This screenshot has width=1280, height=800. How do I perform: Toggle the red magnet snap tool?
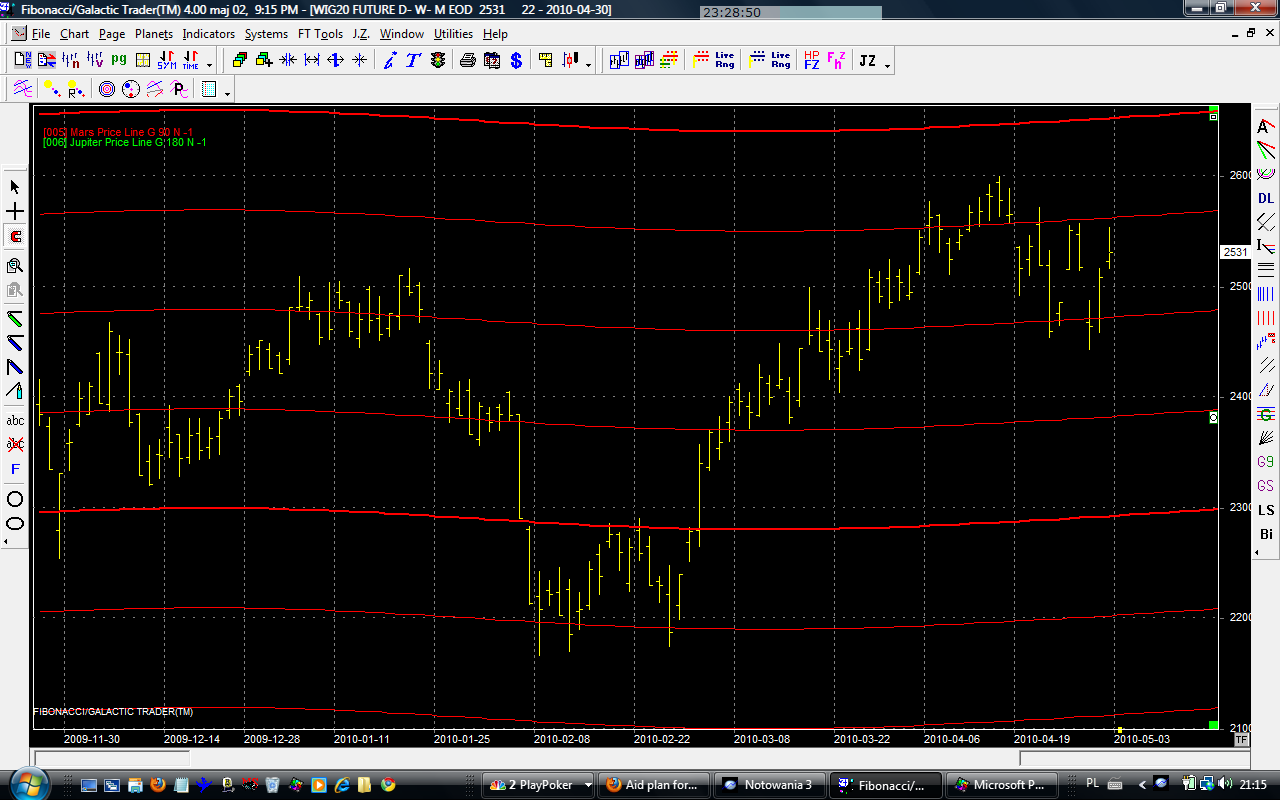(x=15, y=237)
